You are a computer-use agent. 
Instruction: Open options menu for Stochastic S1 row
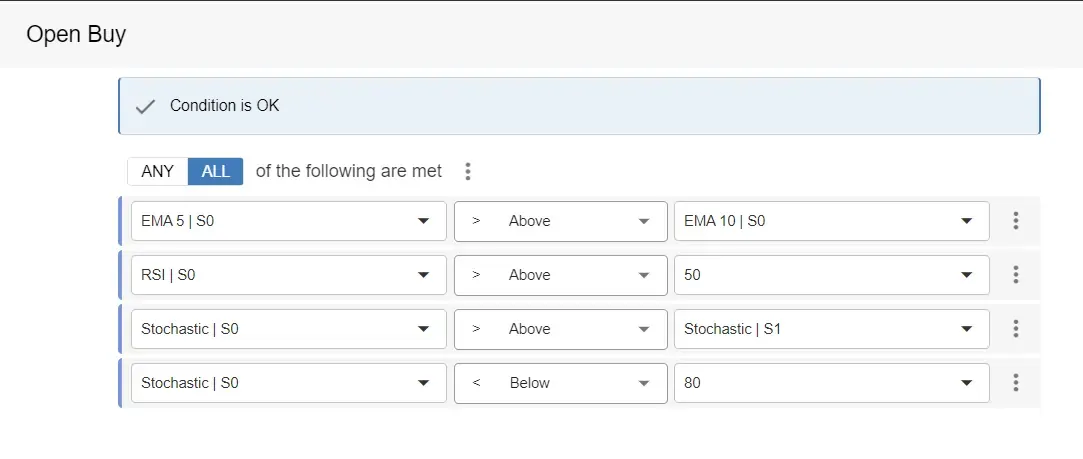(x=1015, y=329)
